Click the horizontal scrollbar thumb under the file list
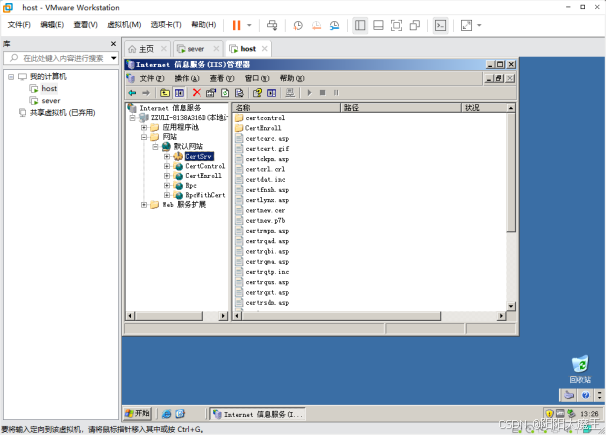The height and width of the screenshot is (436, 607). point(341,316)
